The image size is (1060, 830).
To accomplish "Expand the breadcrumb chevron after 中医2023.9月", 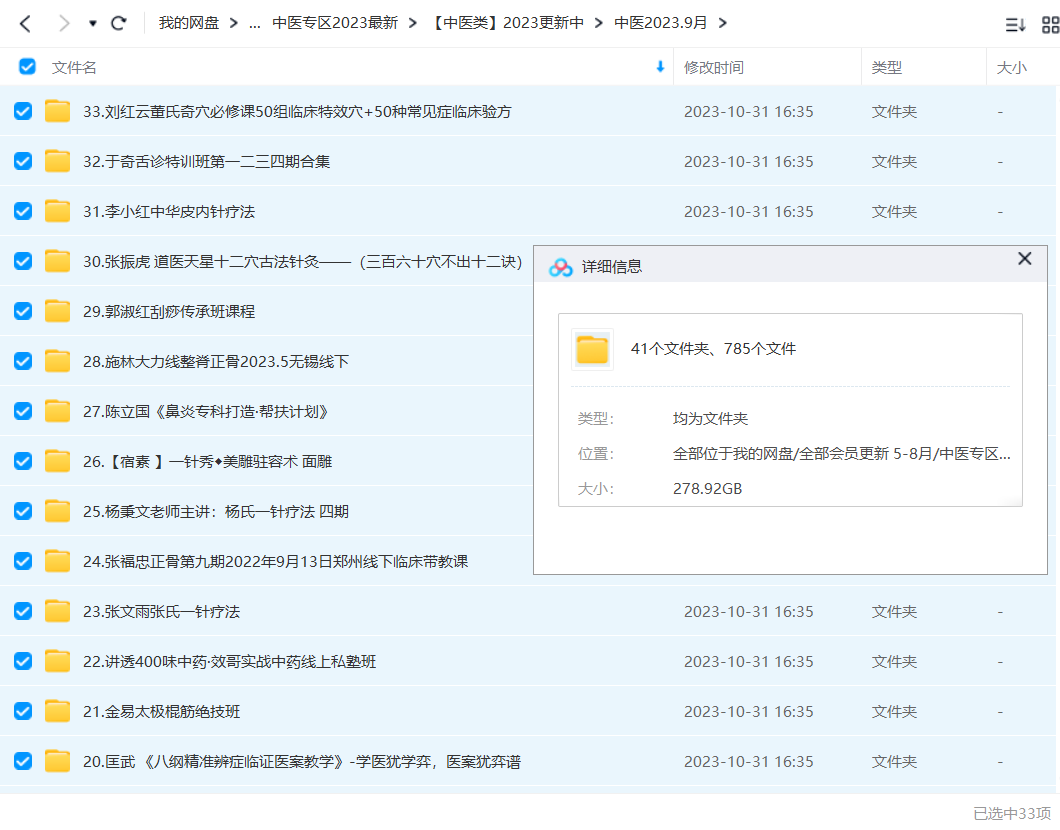I will (723, 23).
